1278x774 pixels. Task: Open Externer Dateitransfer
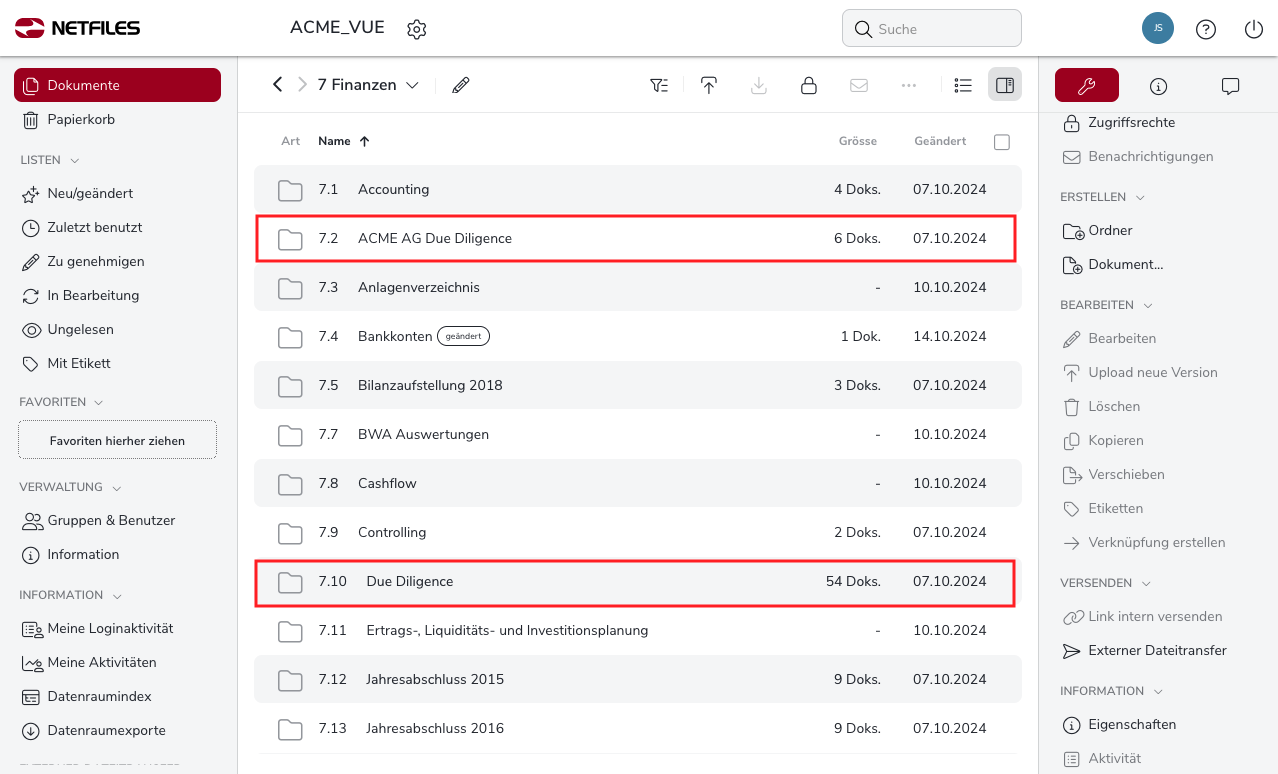(1157, 651)
